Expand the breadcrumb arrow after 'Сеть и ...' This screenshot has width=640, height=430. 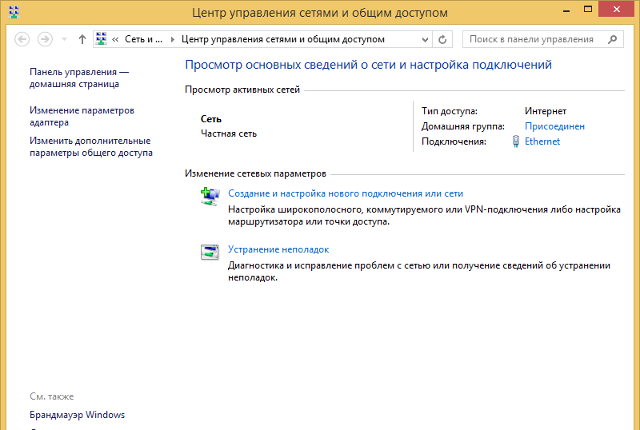[x=172, y=39]
